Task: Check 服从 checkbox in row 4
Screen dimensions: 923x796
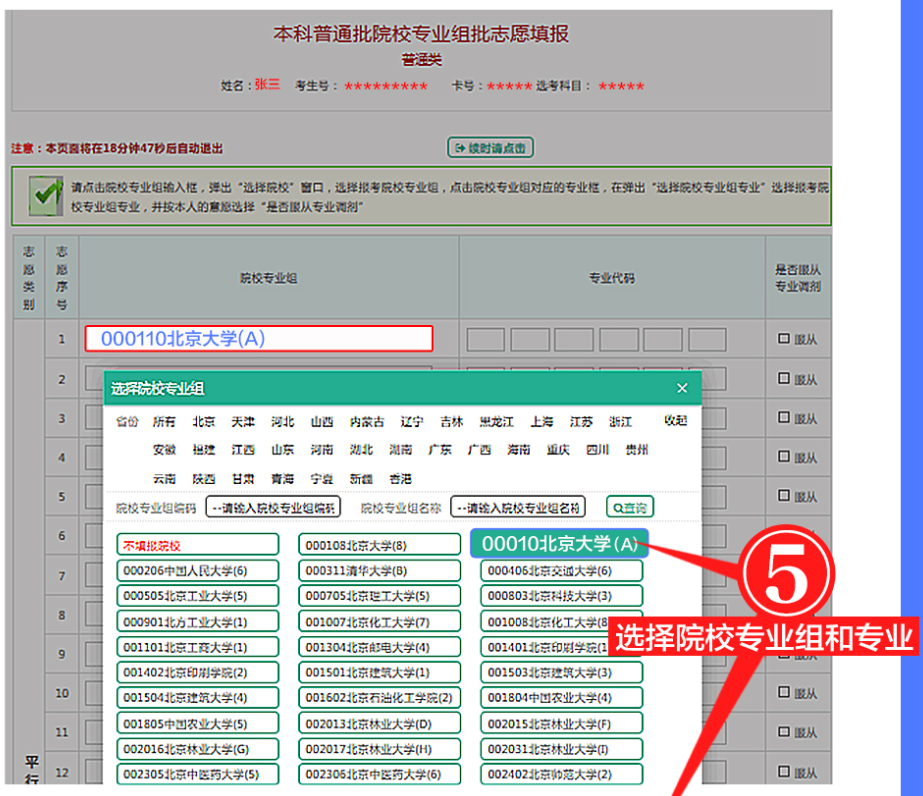Action: (783, 456)
